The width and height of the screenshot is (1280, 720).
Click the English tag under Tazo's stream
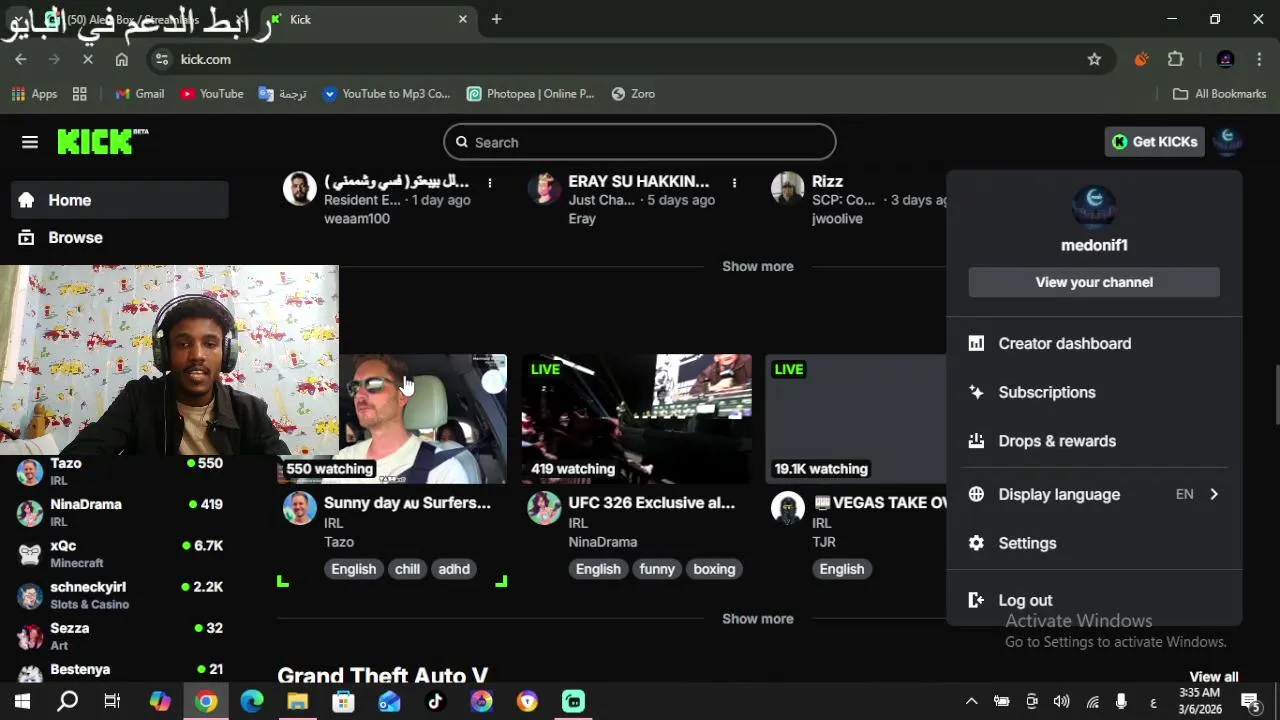click(354, 569)
